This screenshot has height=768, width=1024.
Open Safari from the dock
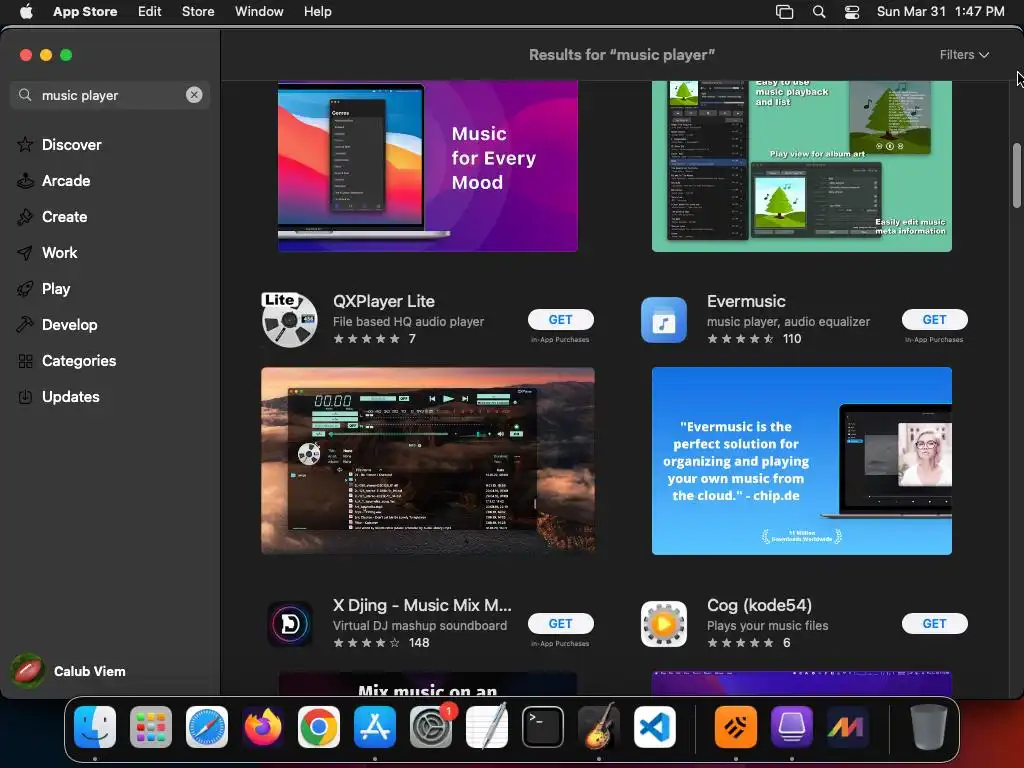[x=207, y=727]
